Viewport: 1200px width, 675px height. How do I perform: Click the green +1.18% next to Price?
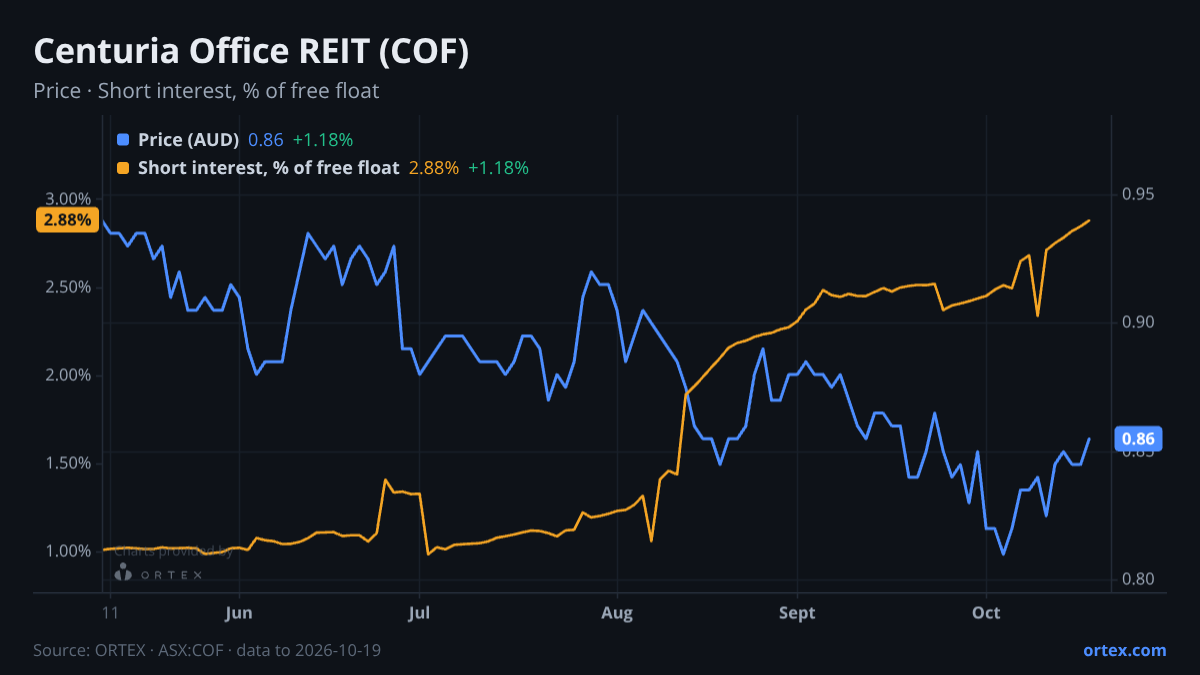click(x=323, y=140)
